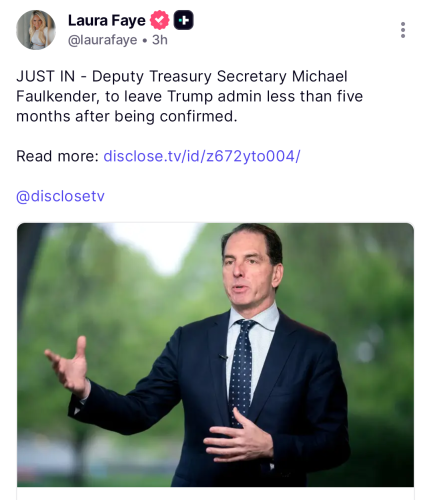Open the three-dot post options menu
431x500 pixels.
[403, 30]
